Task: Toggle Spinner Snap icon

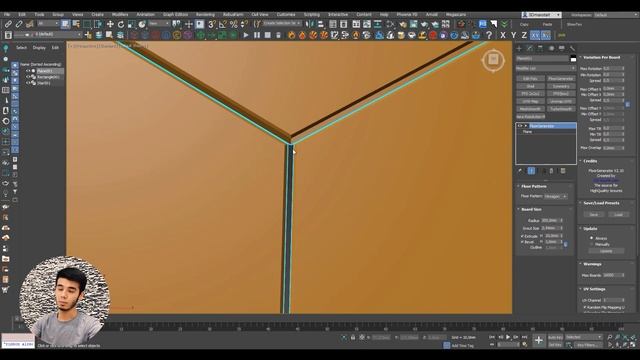Action: (x=244, y=24)
